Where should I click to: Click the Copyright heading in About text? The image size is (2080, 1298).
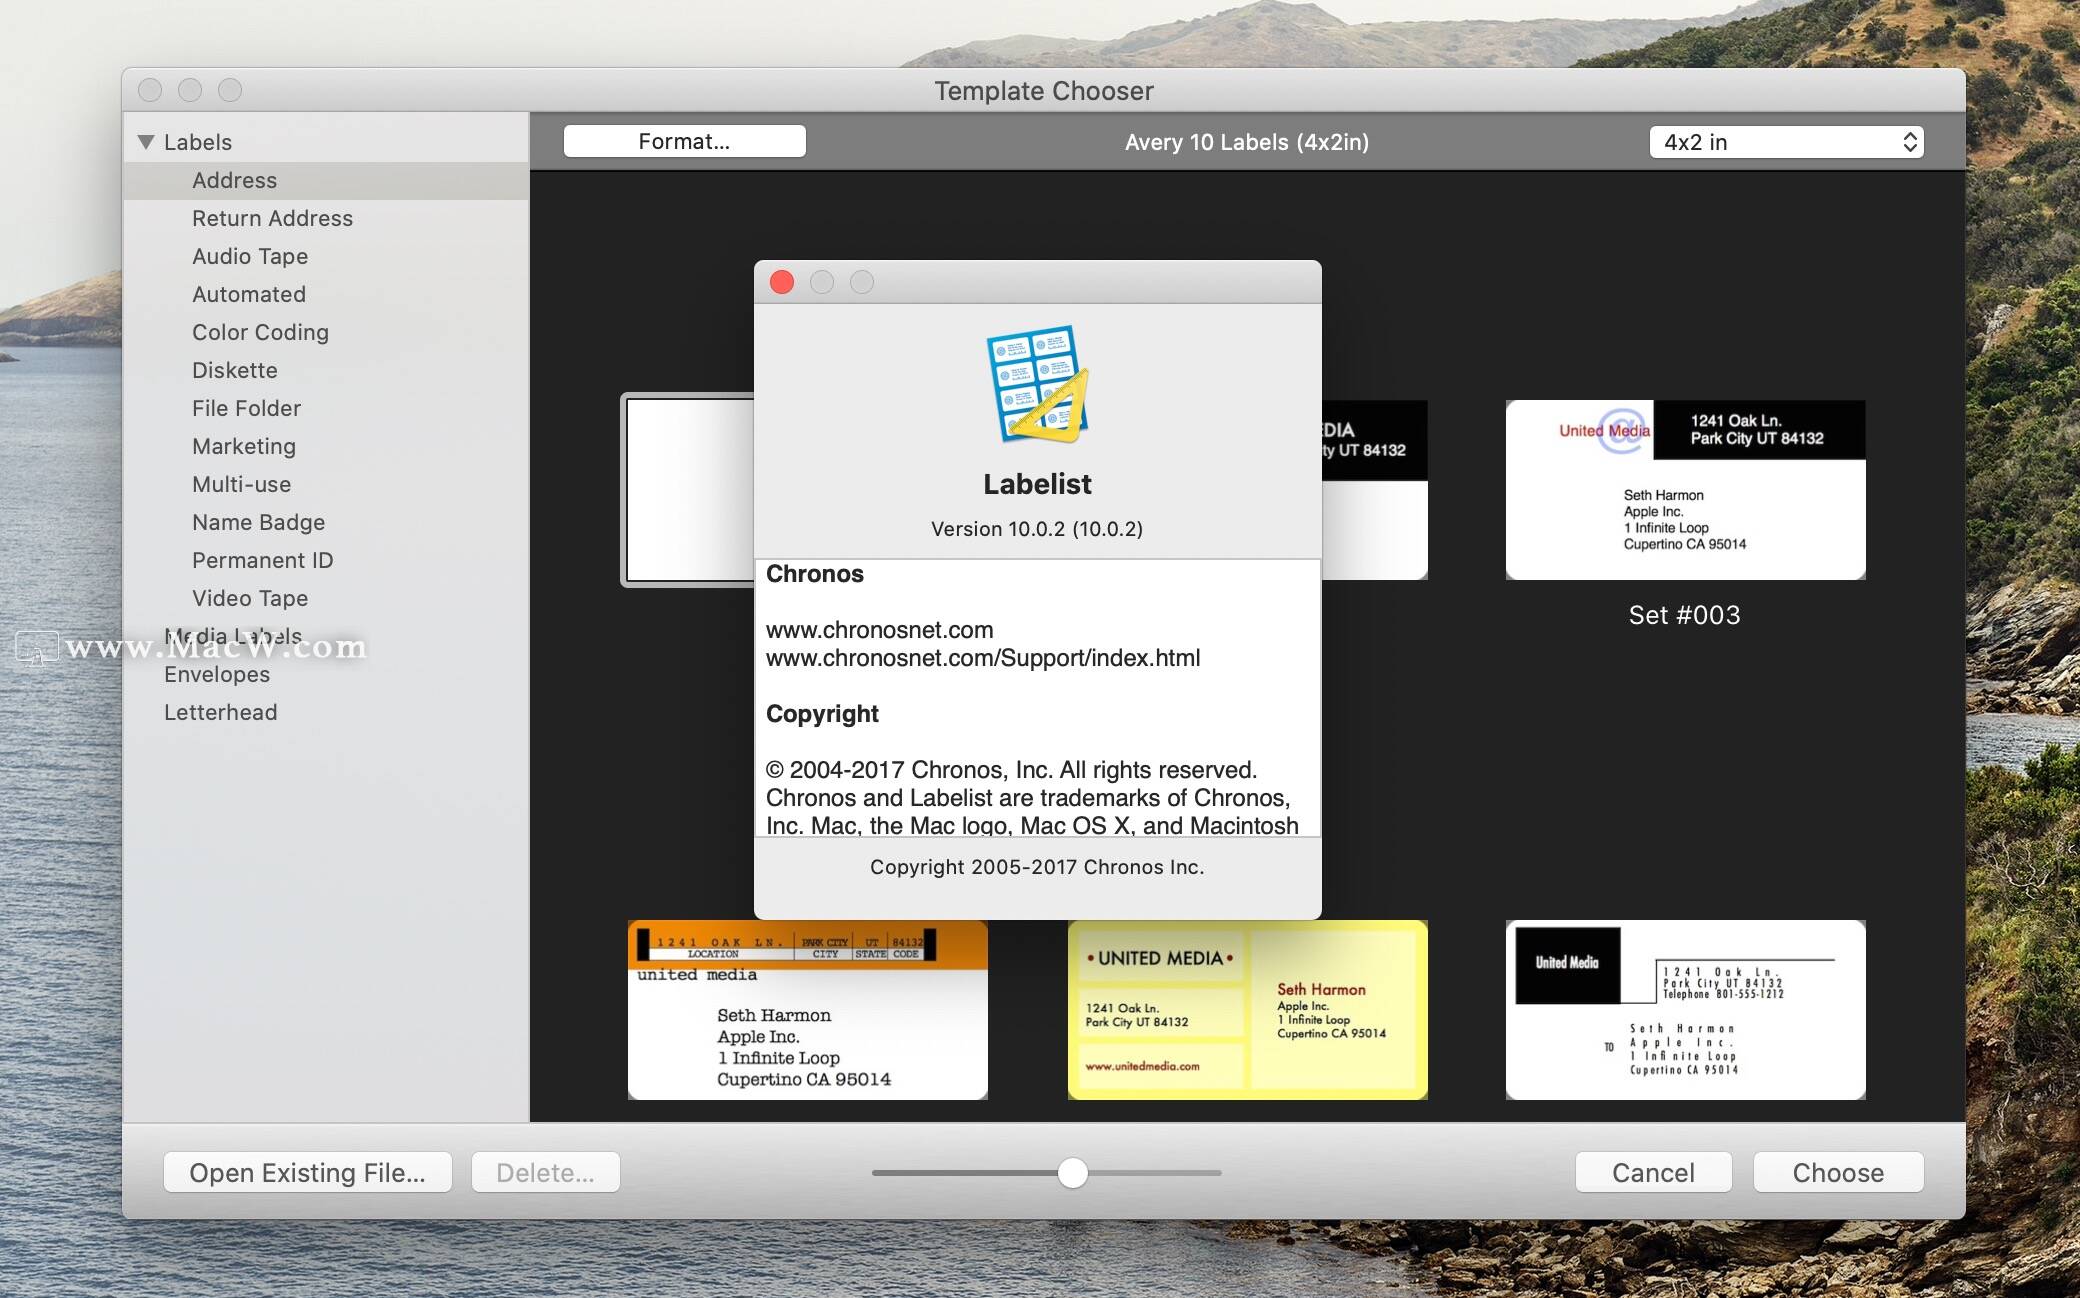coord(822,714)
